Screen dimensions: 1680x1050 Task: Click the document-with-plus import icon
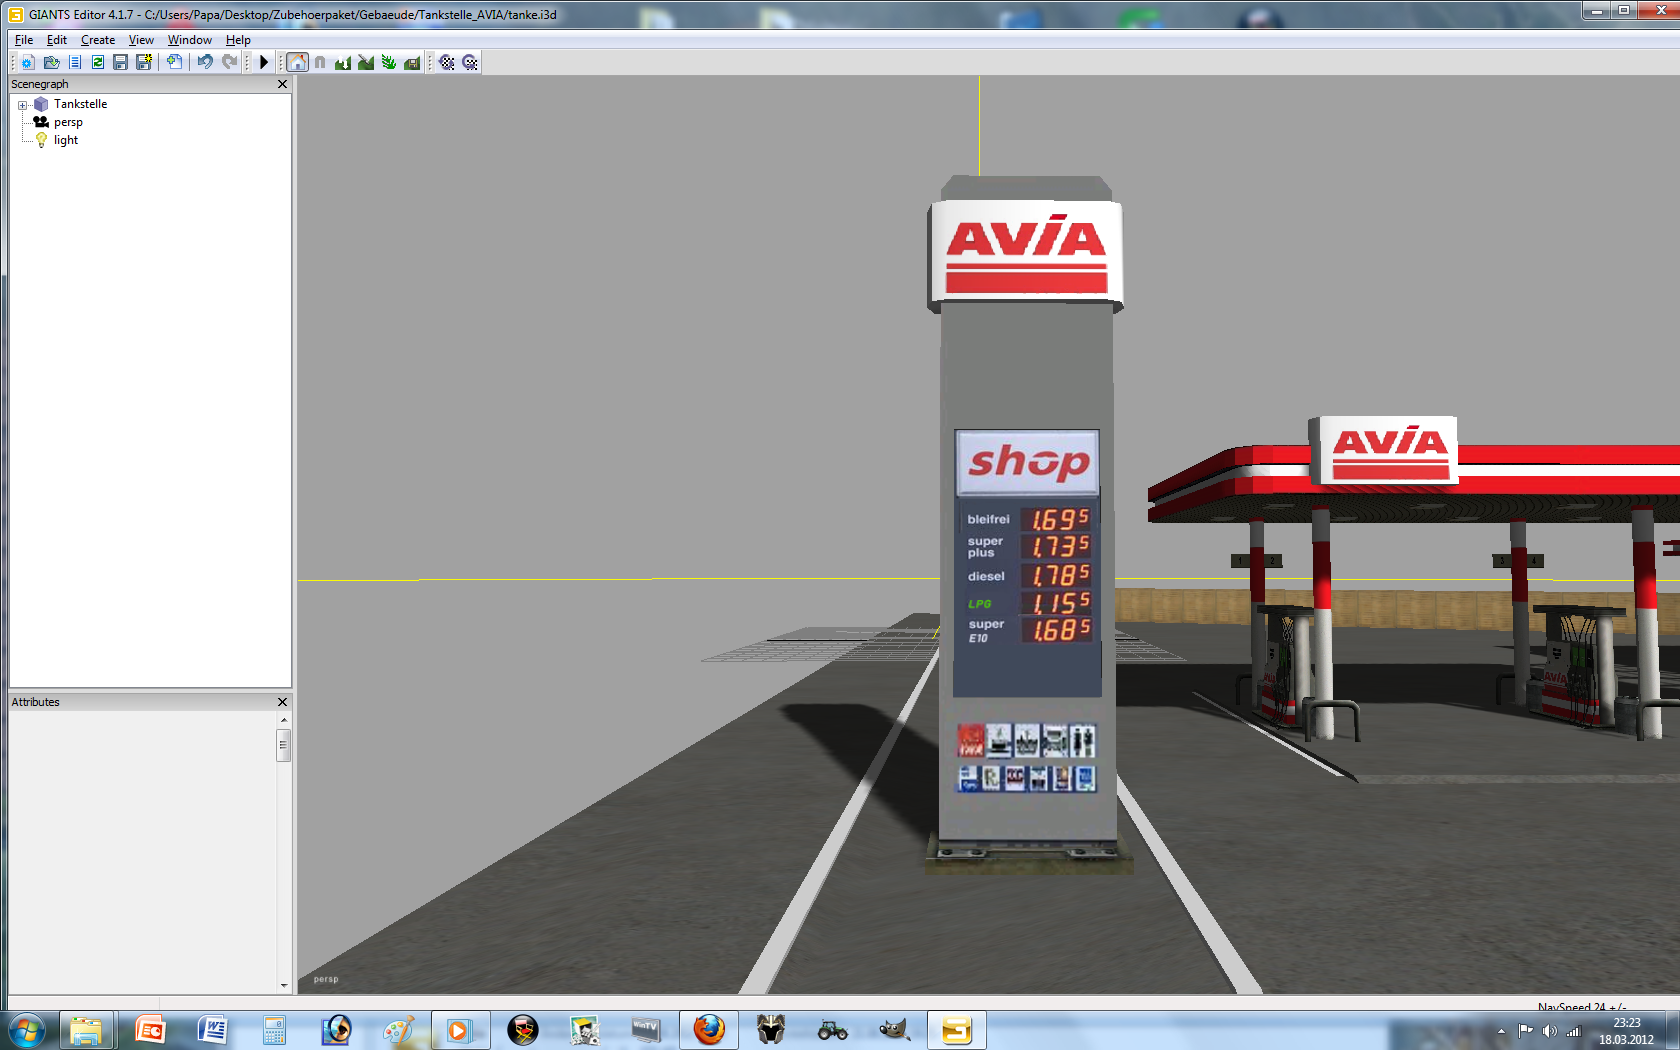(174, 62)
